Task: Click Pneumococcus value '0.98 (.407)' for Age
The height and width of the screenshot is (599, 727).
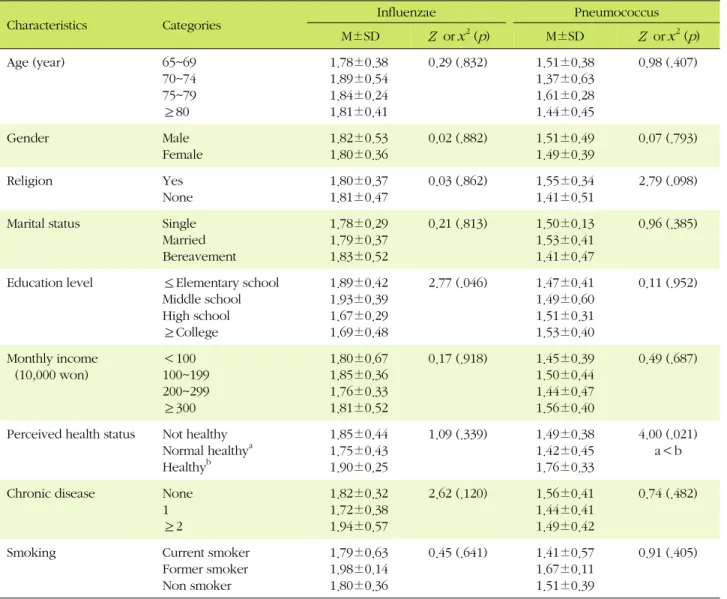Action: (x=668, y=63)
